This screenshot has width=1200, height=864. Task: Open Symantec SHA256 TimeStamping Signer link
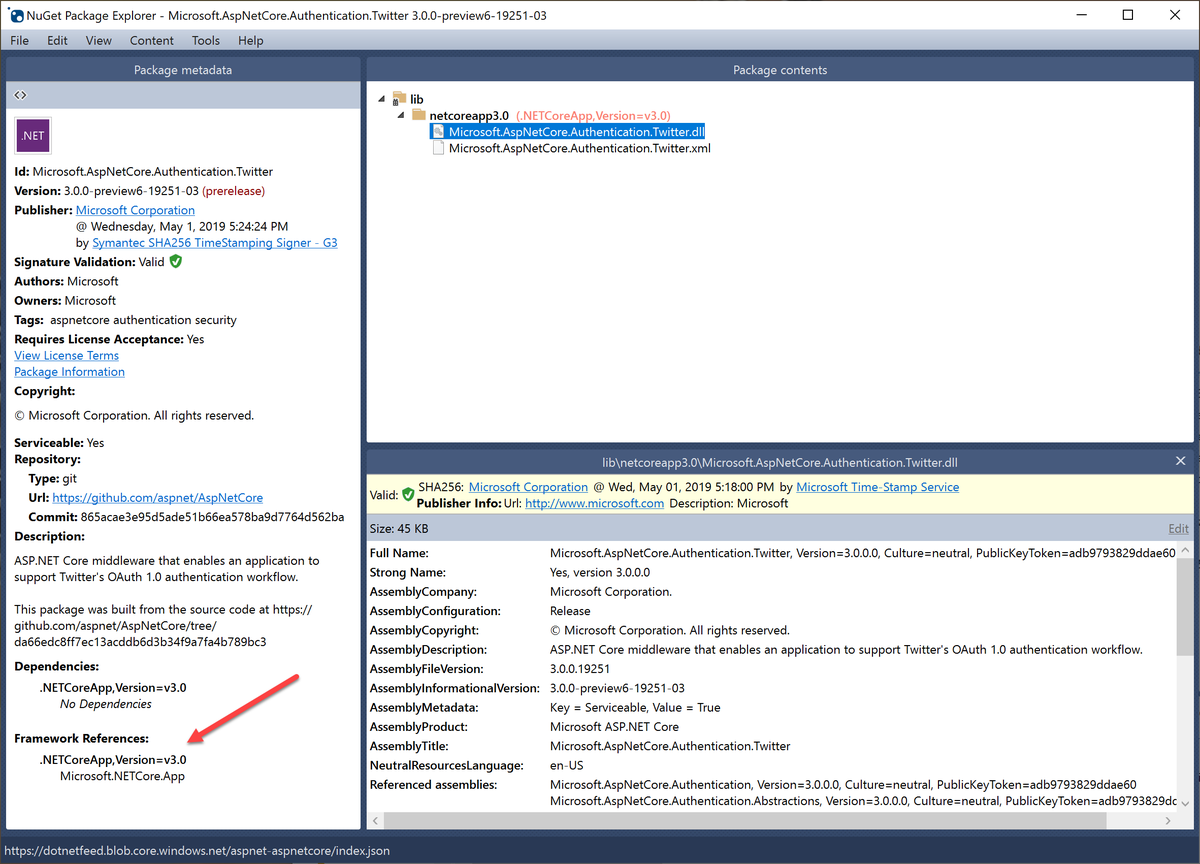[215, 243]
